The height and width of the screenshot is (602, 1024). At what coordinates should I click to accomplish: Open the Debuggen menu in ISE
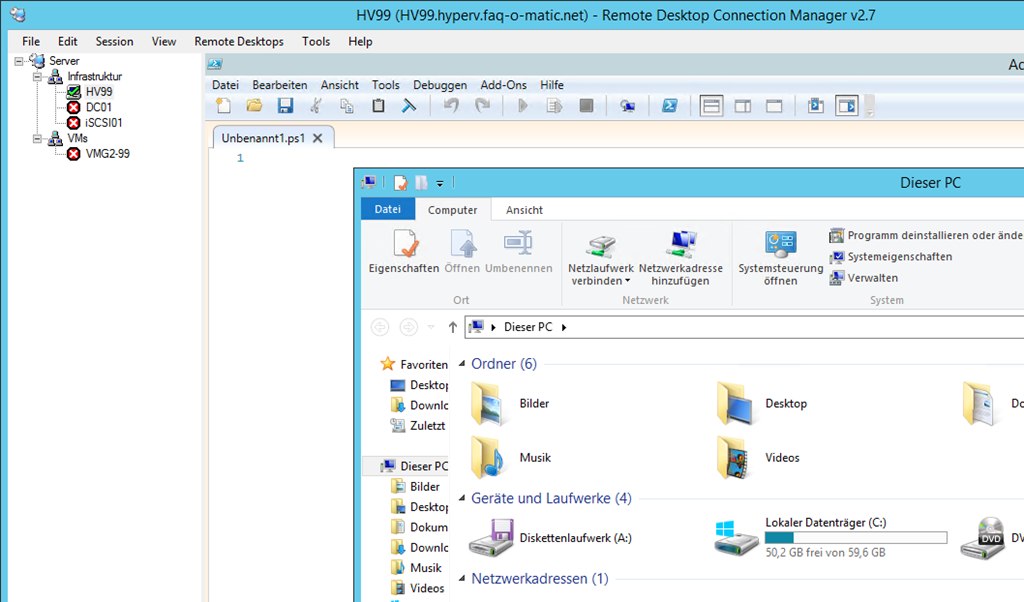[440, 85]
